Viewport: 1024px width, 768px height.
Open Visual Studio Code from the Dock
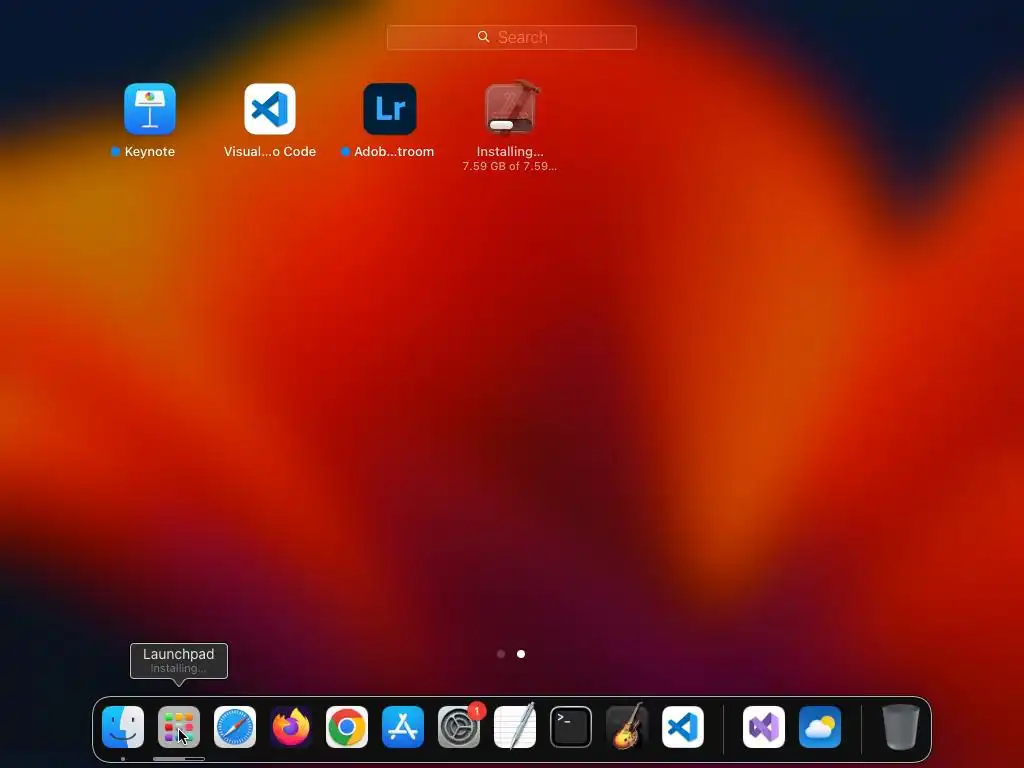click(x=683, y=727)
